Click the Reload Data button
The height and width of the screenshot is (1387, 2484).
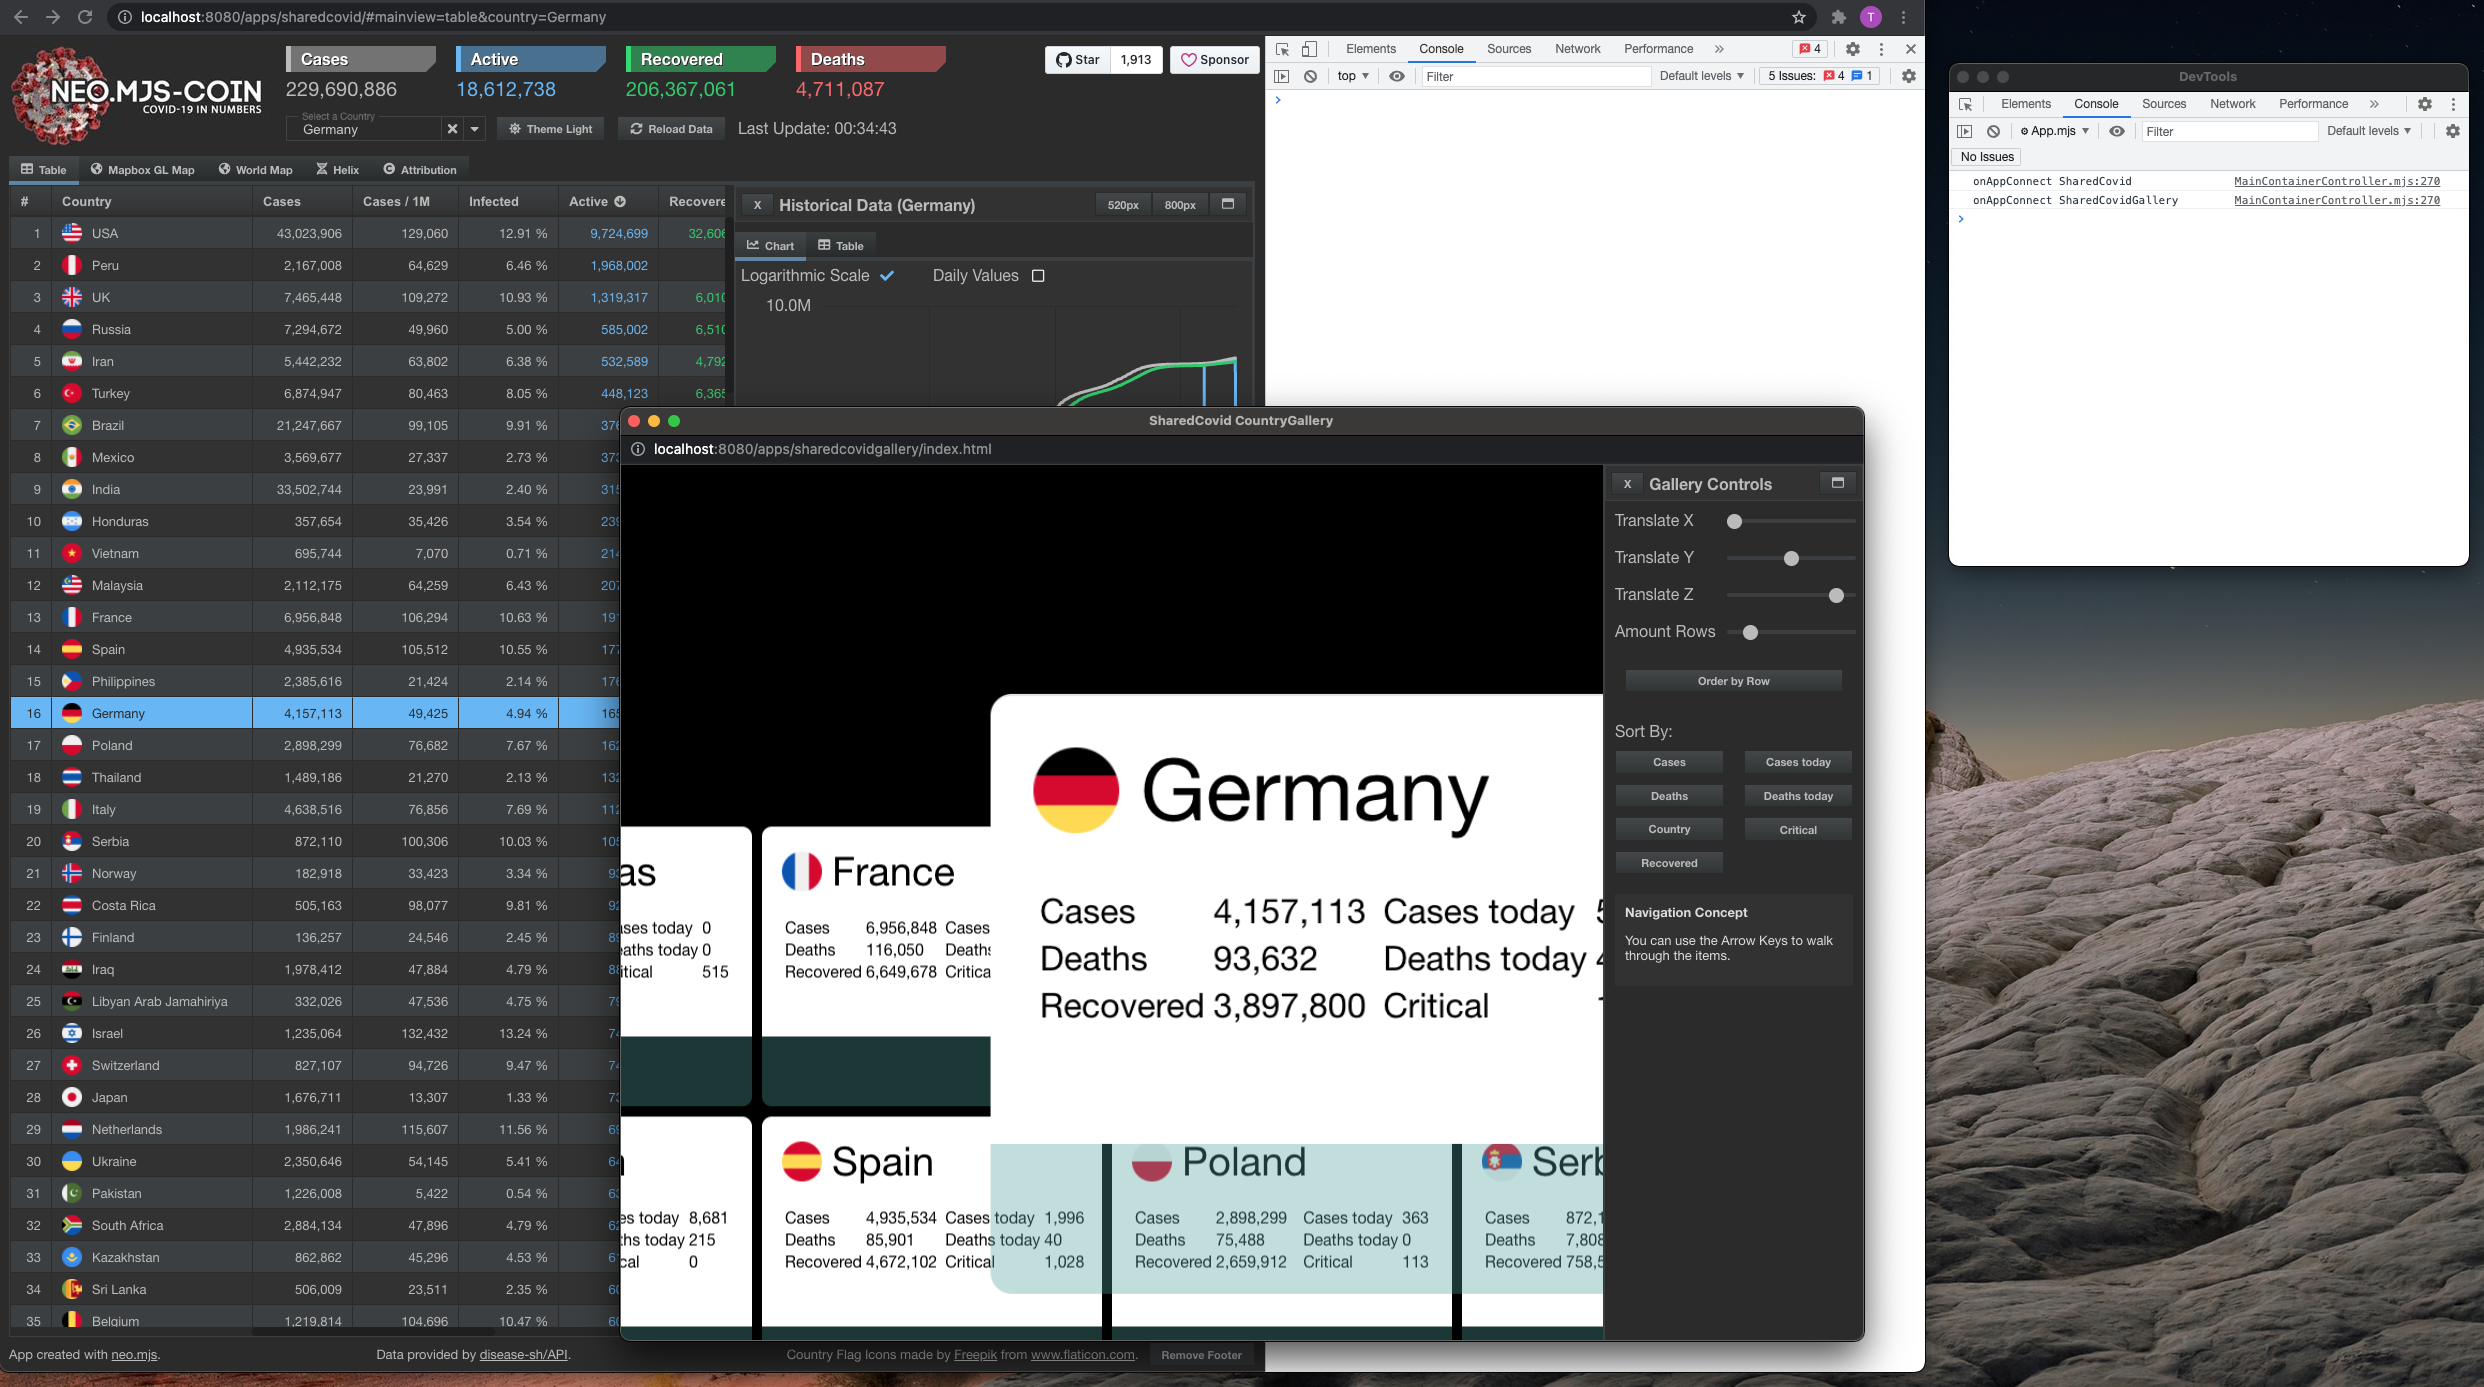pos(671,129)
